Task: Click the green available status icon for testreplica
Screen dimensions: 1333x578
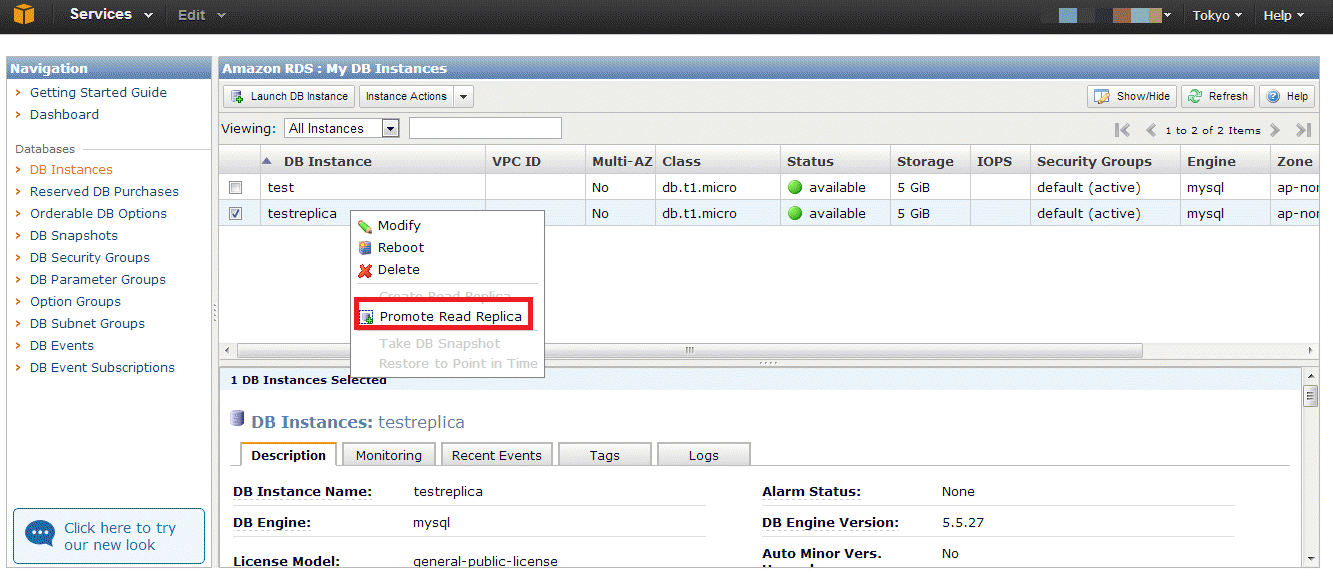Action: (x=796, y=213)
